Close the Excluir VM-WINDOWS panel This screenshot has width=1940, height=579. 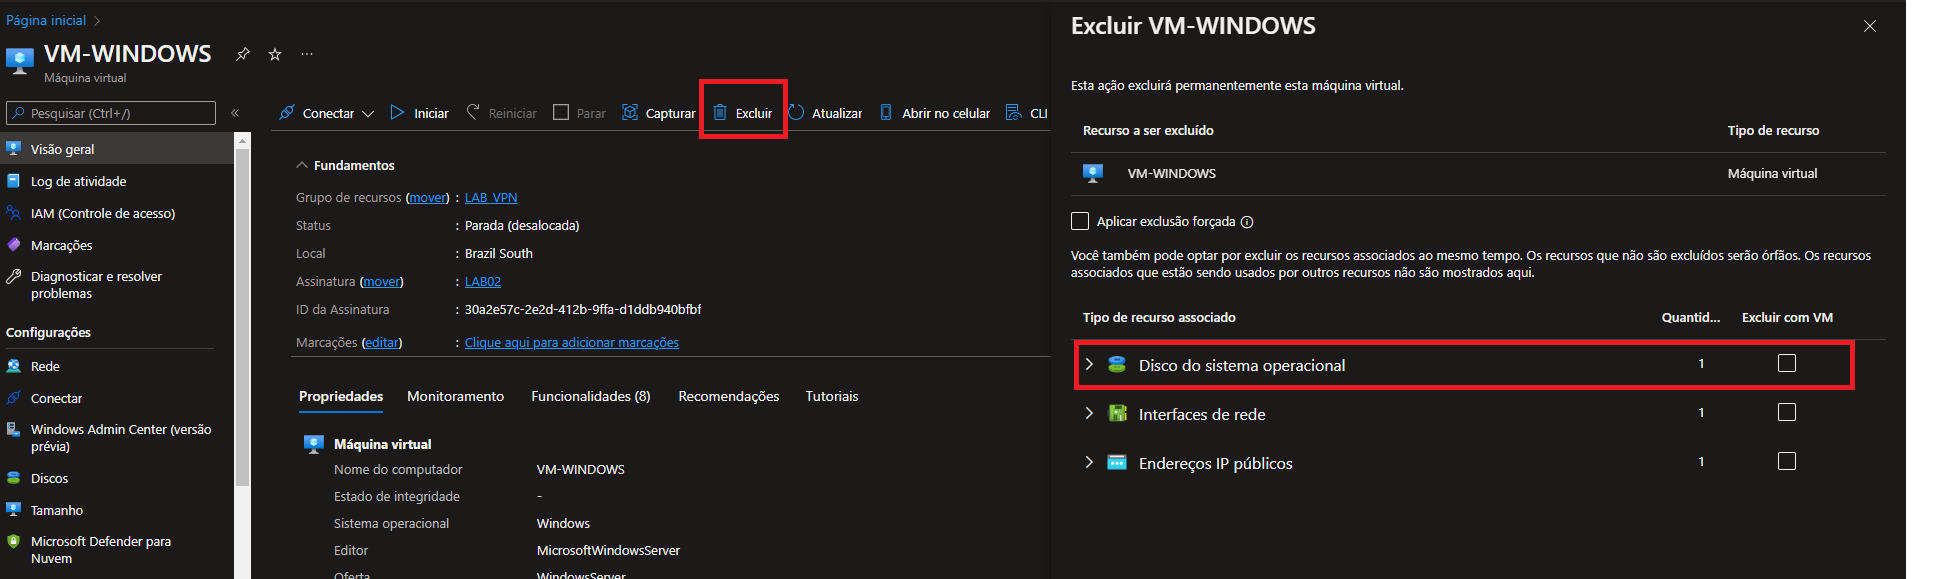(x=1870, y=26)
